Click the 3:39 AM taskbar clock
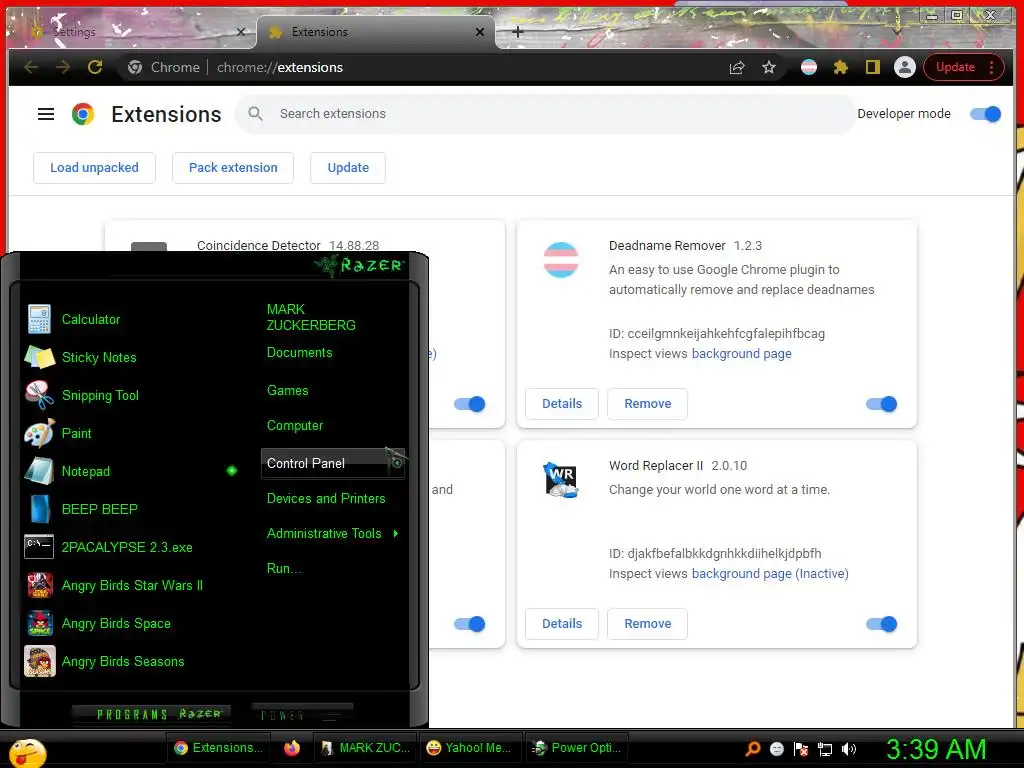The width and height of the screenshot is (1024, 768). 936,750
